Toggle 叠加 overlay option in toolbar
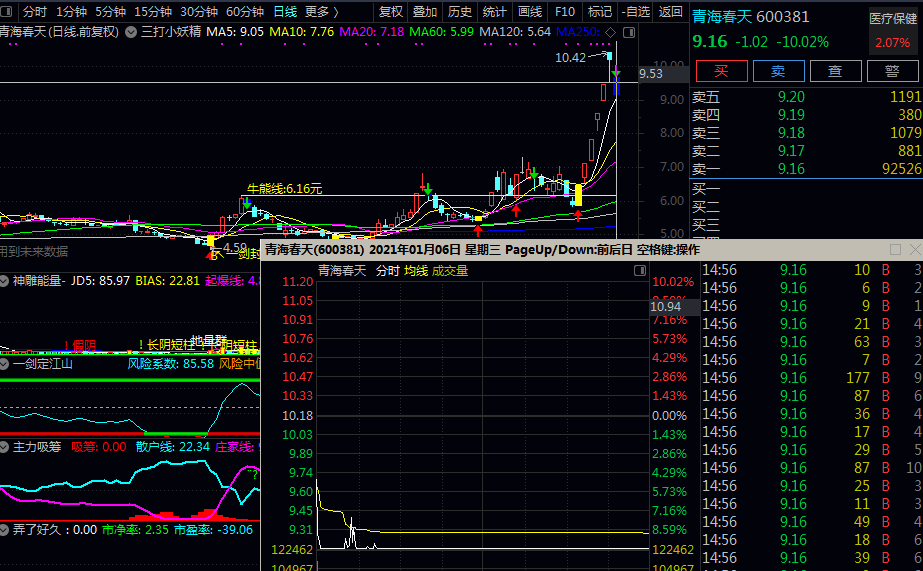 point(425,12)
